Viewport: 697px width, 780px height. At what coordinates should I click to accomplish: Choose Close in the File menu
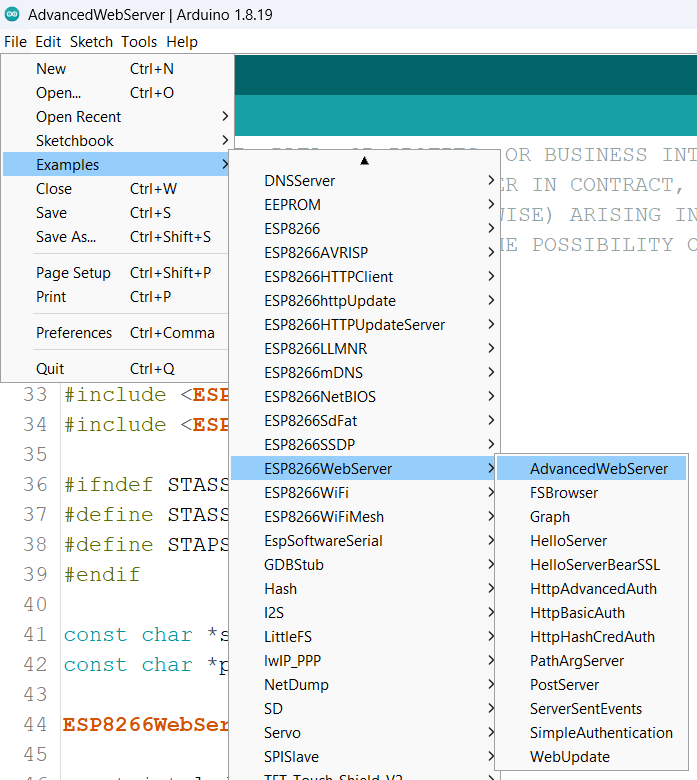[x=116, y=189]
